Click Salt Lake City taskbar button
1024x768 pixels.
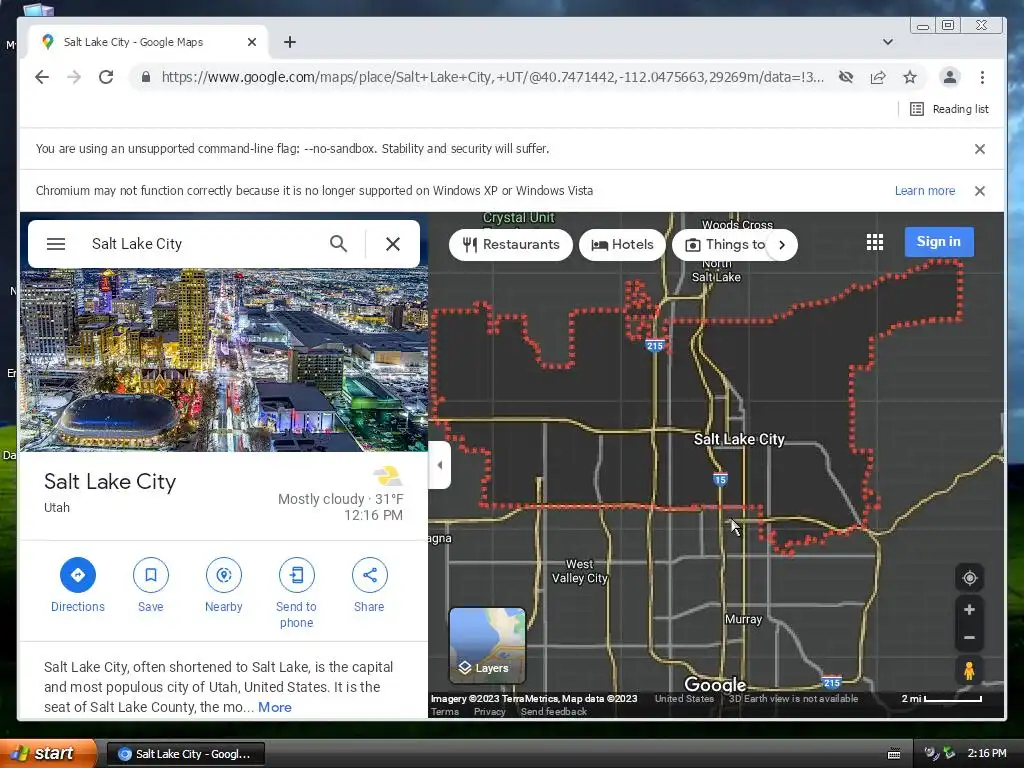point(185,754)
